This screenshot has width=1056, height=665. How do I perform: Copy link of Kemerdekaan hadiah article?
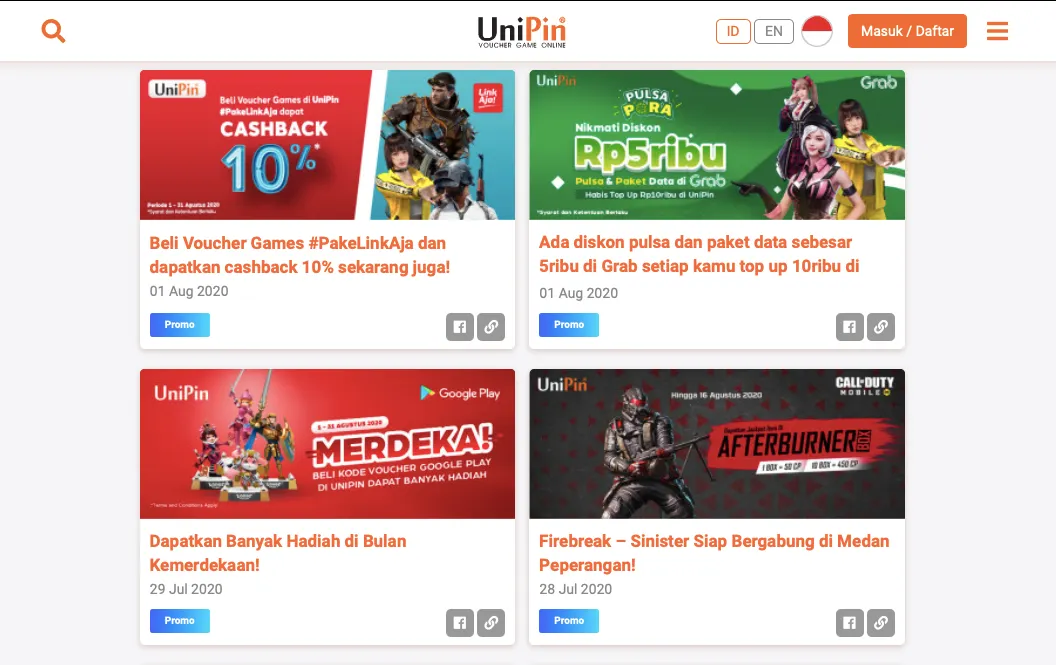coord(491,623)
